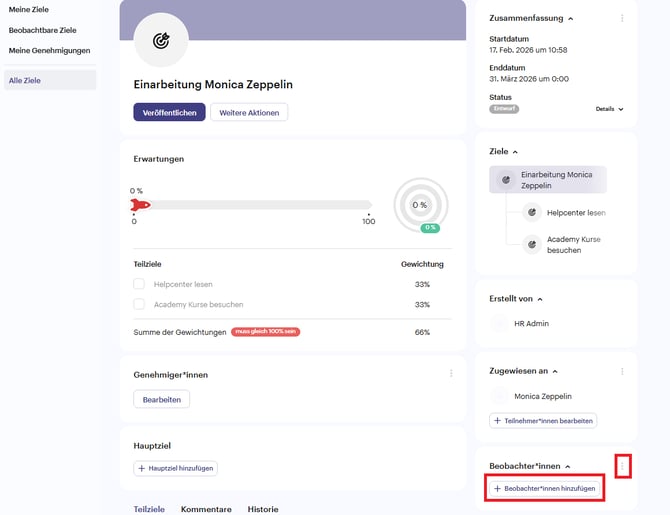Click the Academy Kurse besuchen label in Teilziele
The width and height of the screenshot is (670, 515).
(198, 304)
